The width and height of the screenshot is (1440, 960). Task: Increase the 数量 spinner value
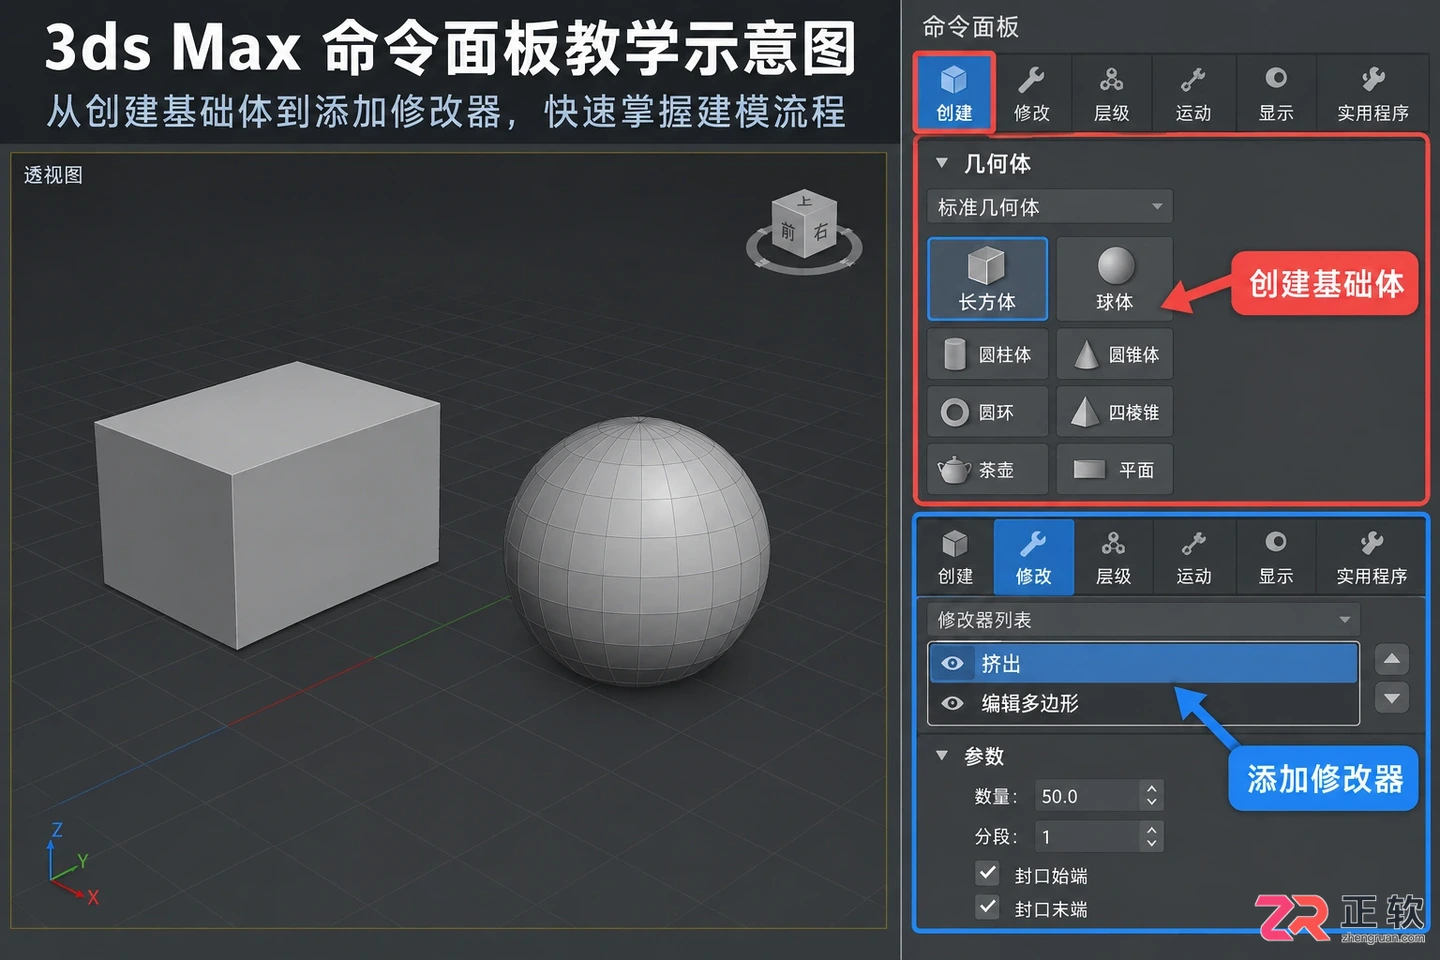coord(1152,788)
